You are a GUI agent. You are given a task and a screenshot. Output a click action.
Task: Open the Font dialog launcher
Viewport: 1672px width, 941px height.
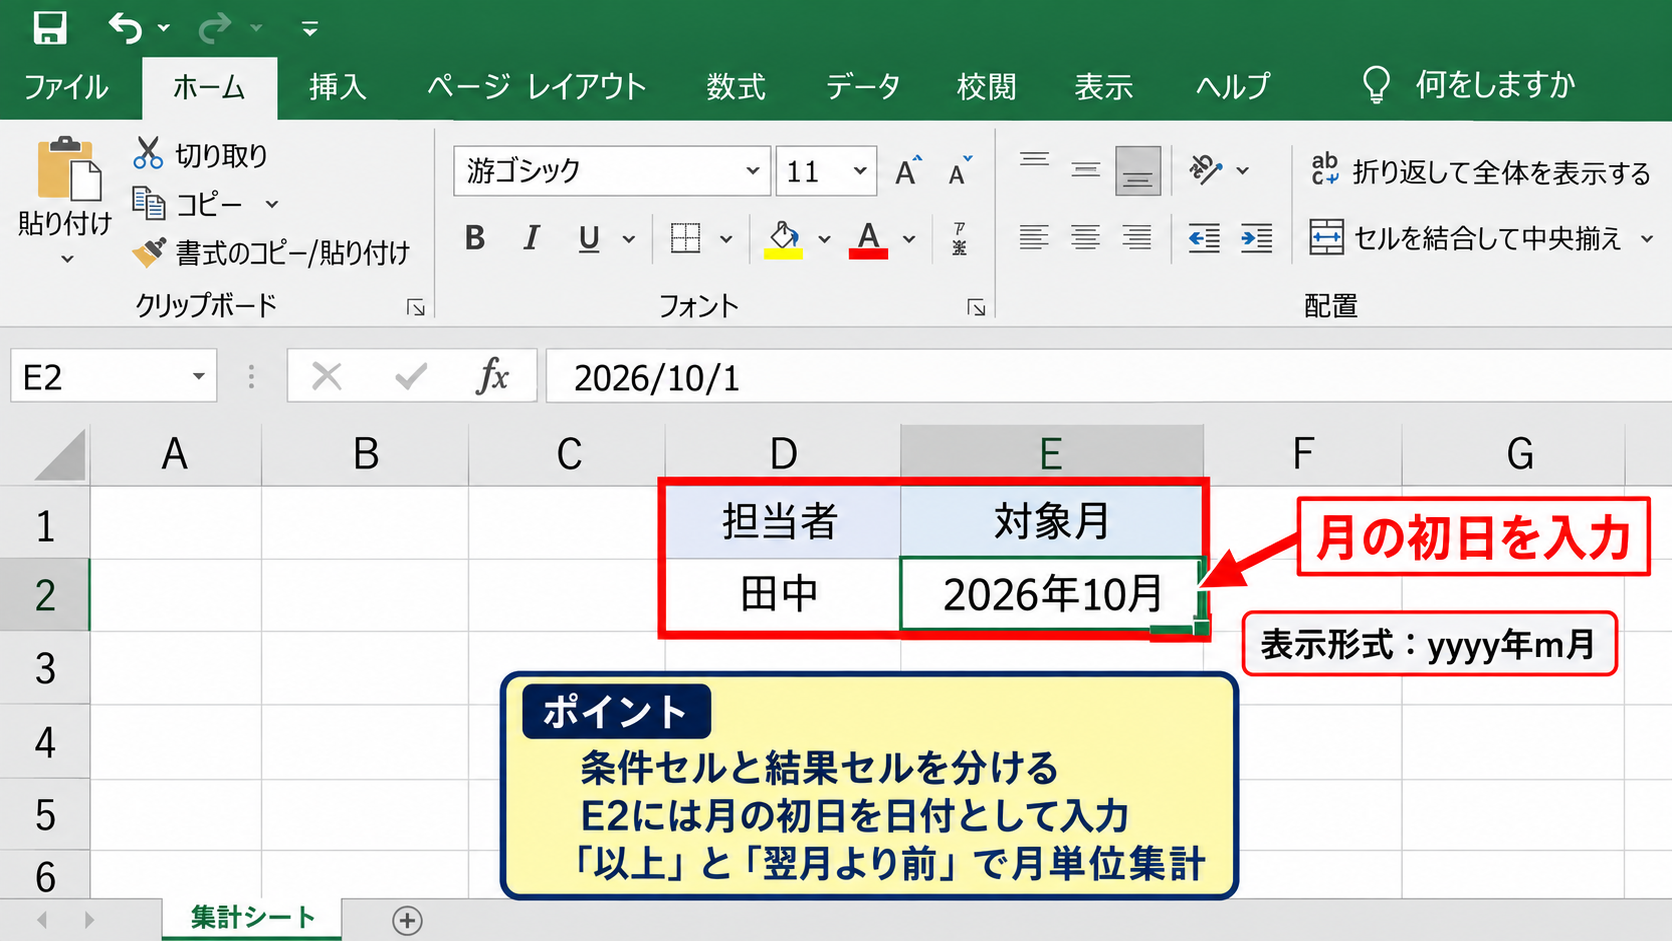point(976,308)
